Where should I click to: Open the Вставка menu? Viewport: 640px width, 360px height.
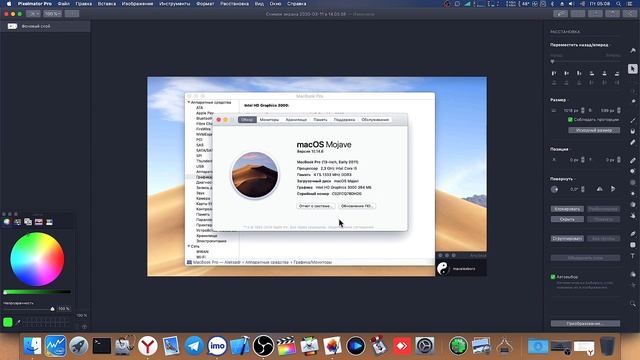(107, 4)
